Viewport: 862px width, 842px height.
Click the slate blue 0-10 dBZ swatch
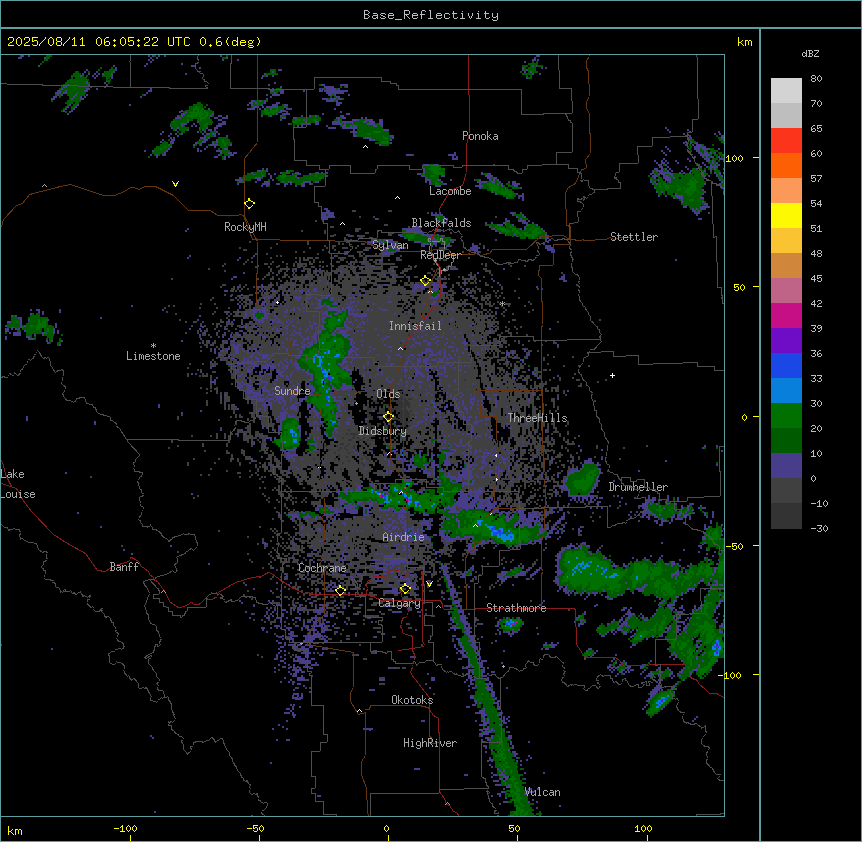tap(786, 466)
